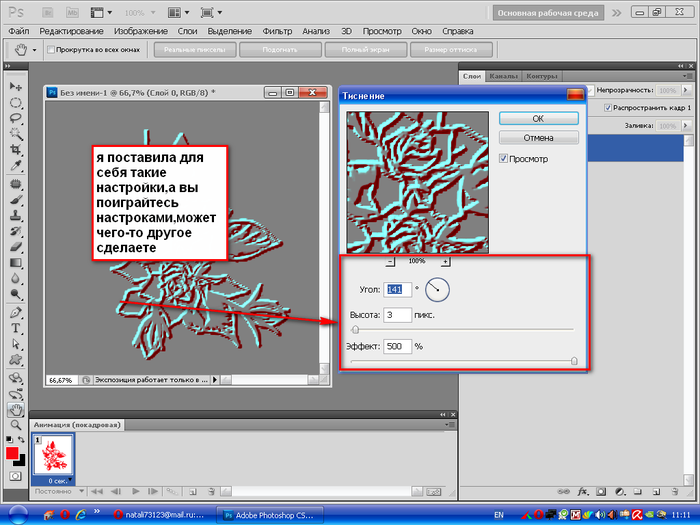Select the Elliptical Marquee tool
Screen dimensions: 700x525
tap(16, 103)
